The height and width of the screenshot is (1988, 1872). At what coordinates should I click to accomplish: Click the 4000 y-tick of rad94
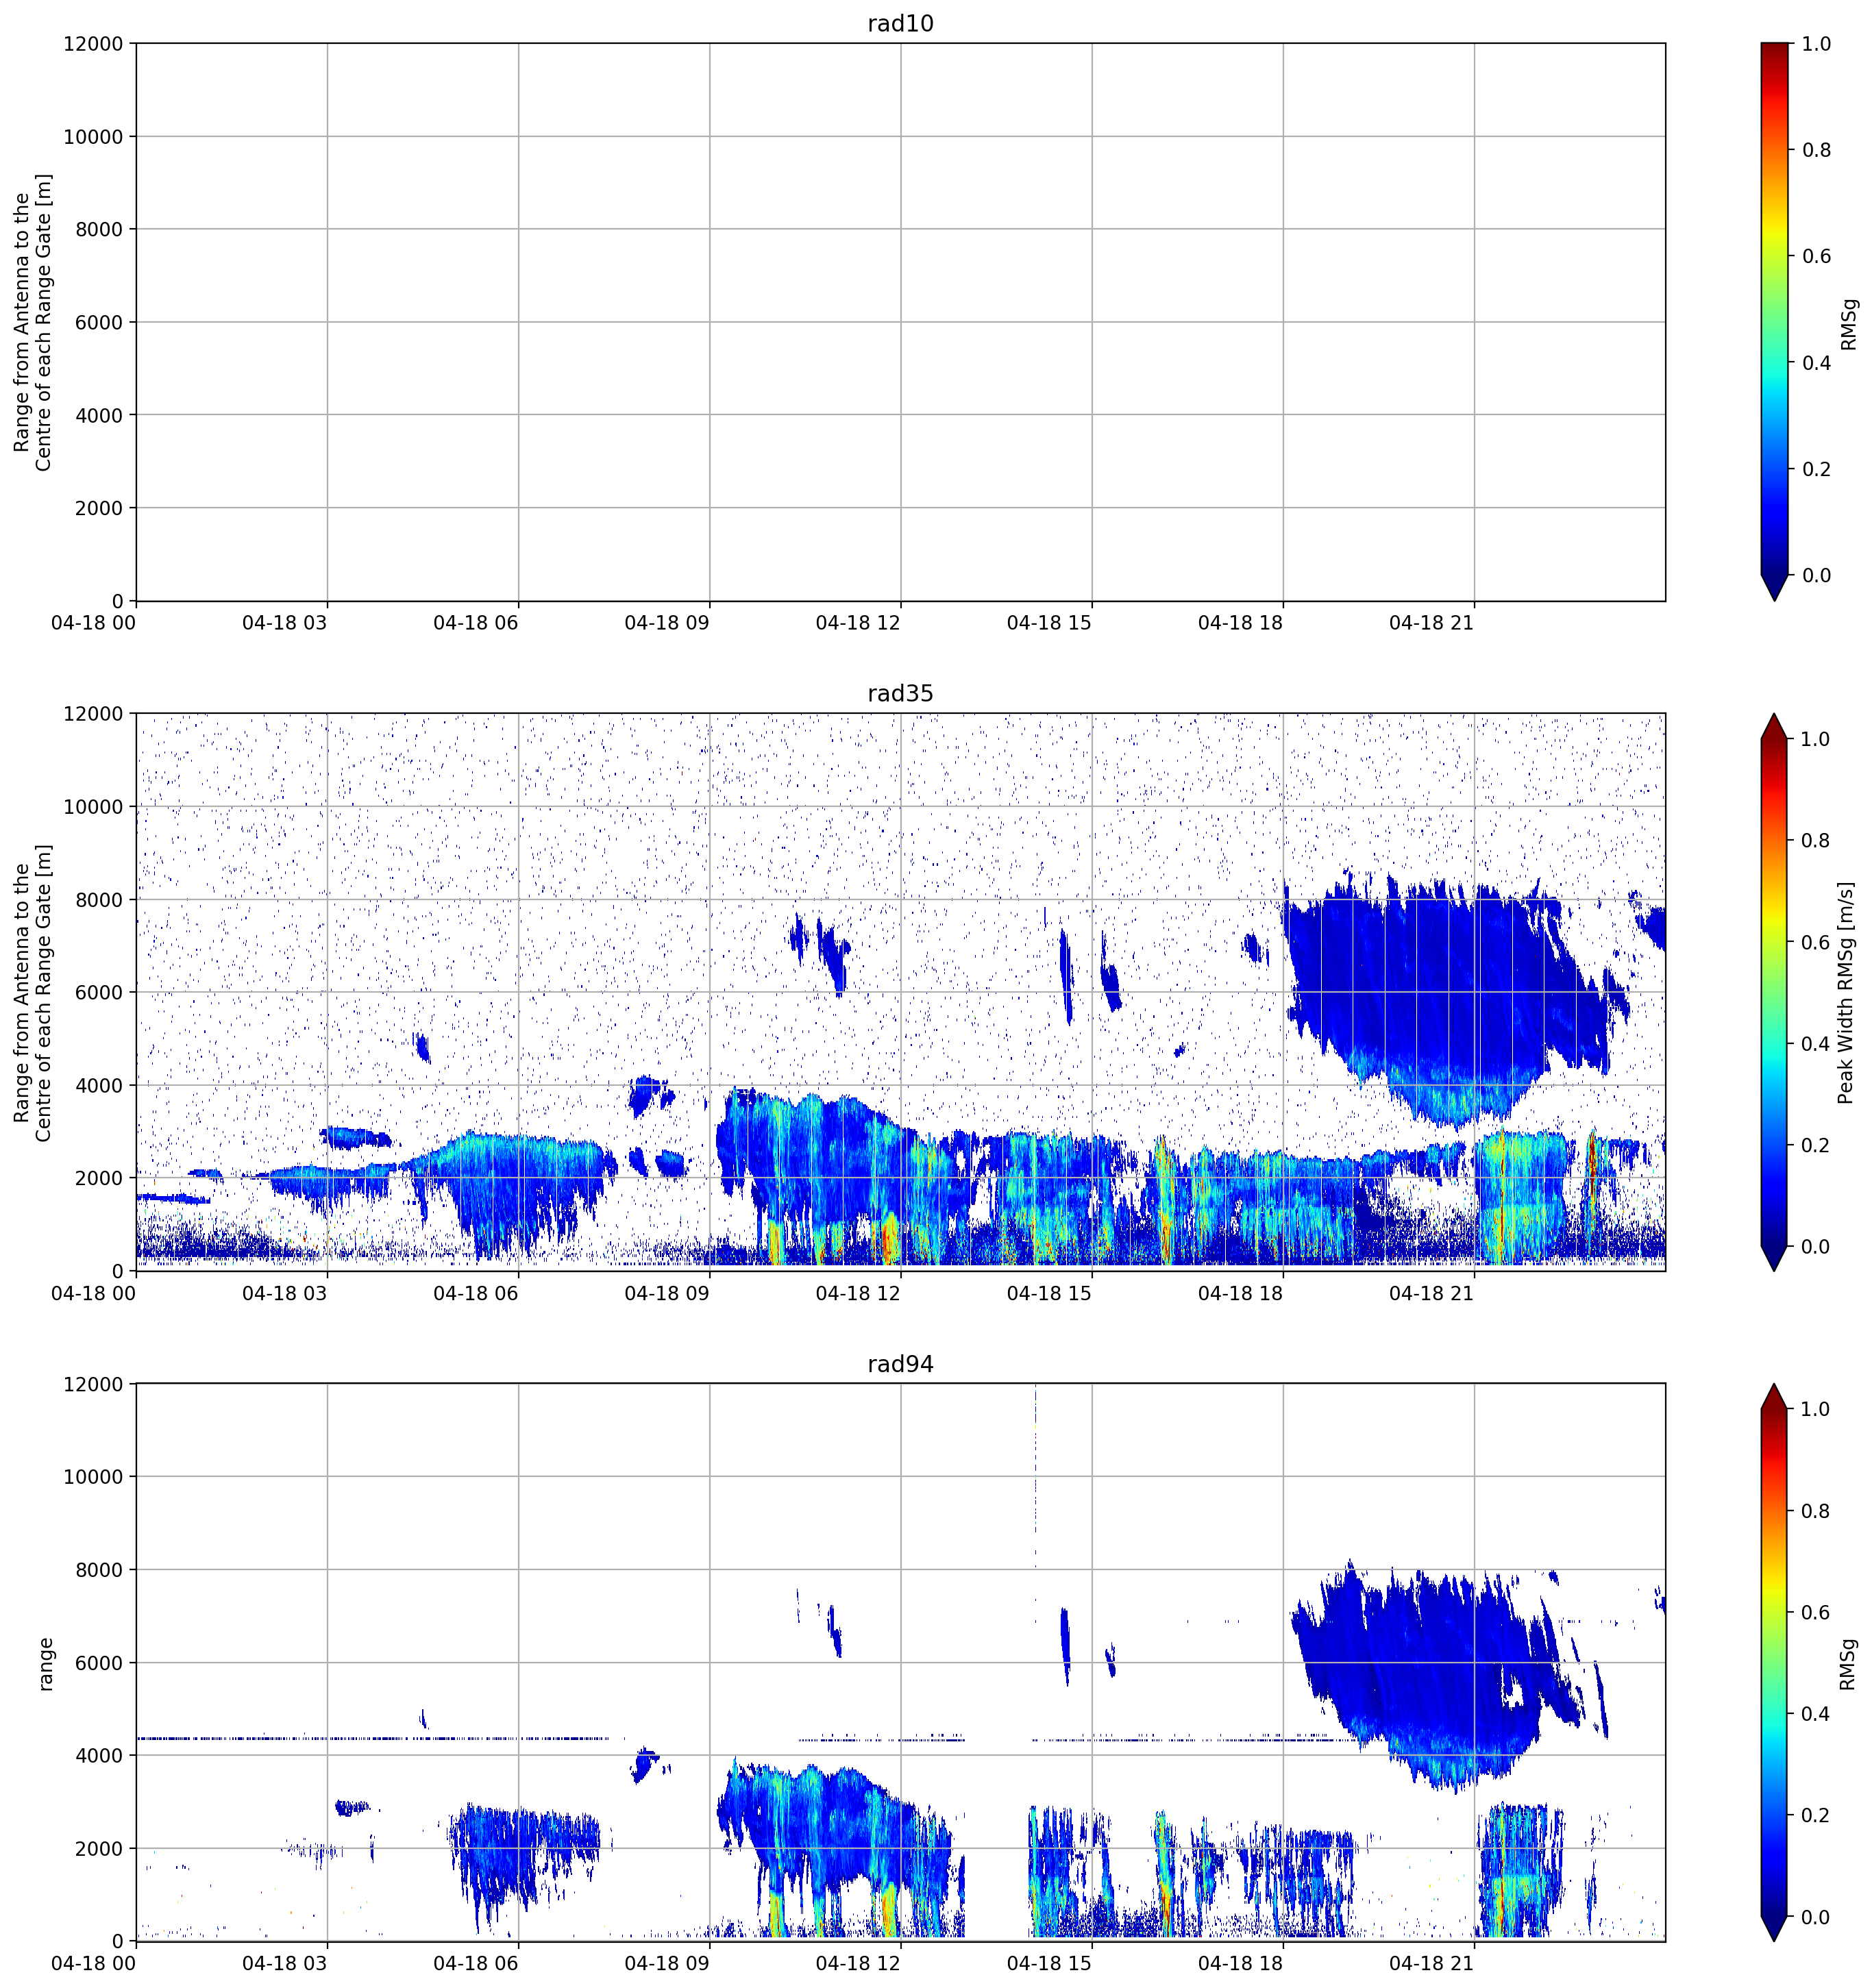pos(99,1756)
